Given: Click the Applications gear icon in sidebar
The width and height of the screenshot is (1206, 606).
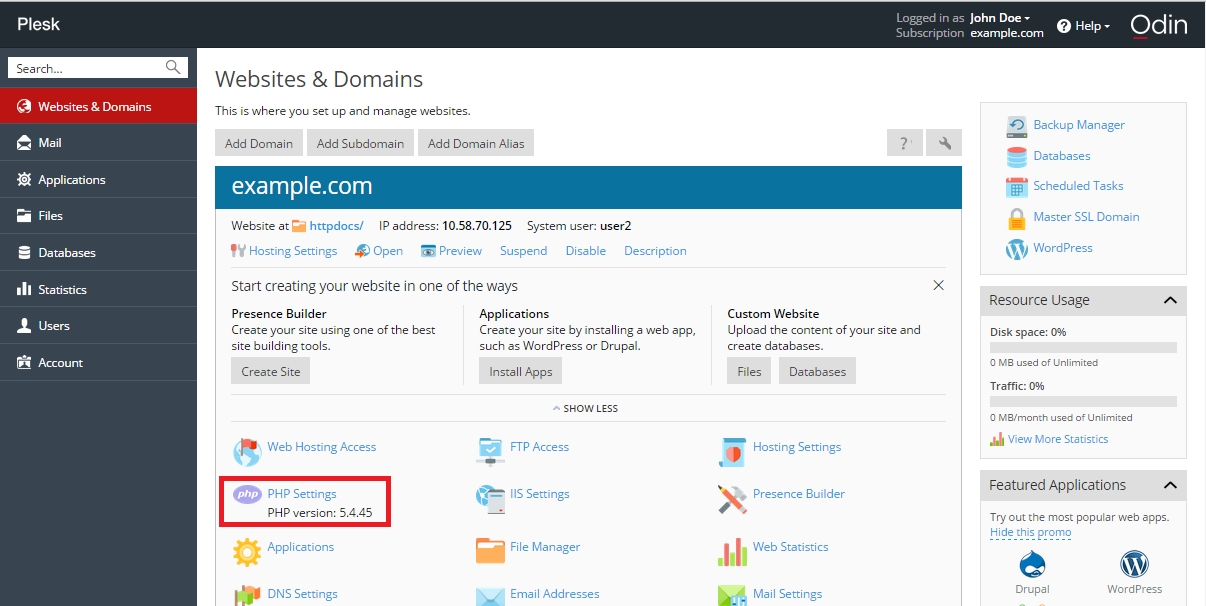Looking at the screenshot, I should click(x=24, y=180).
